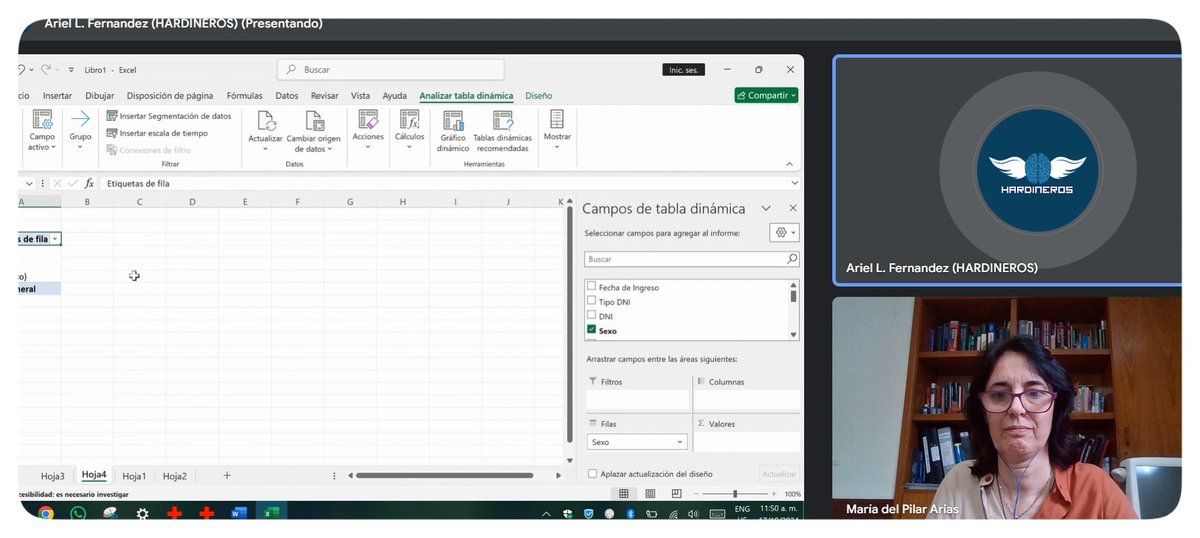Close the Campos de tabla dinámica pane
Screen dimensions: 1200x538
pos(793,209)
